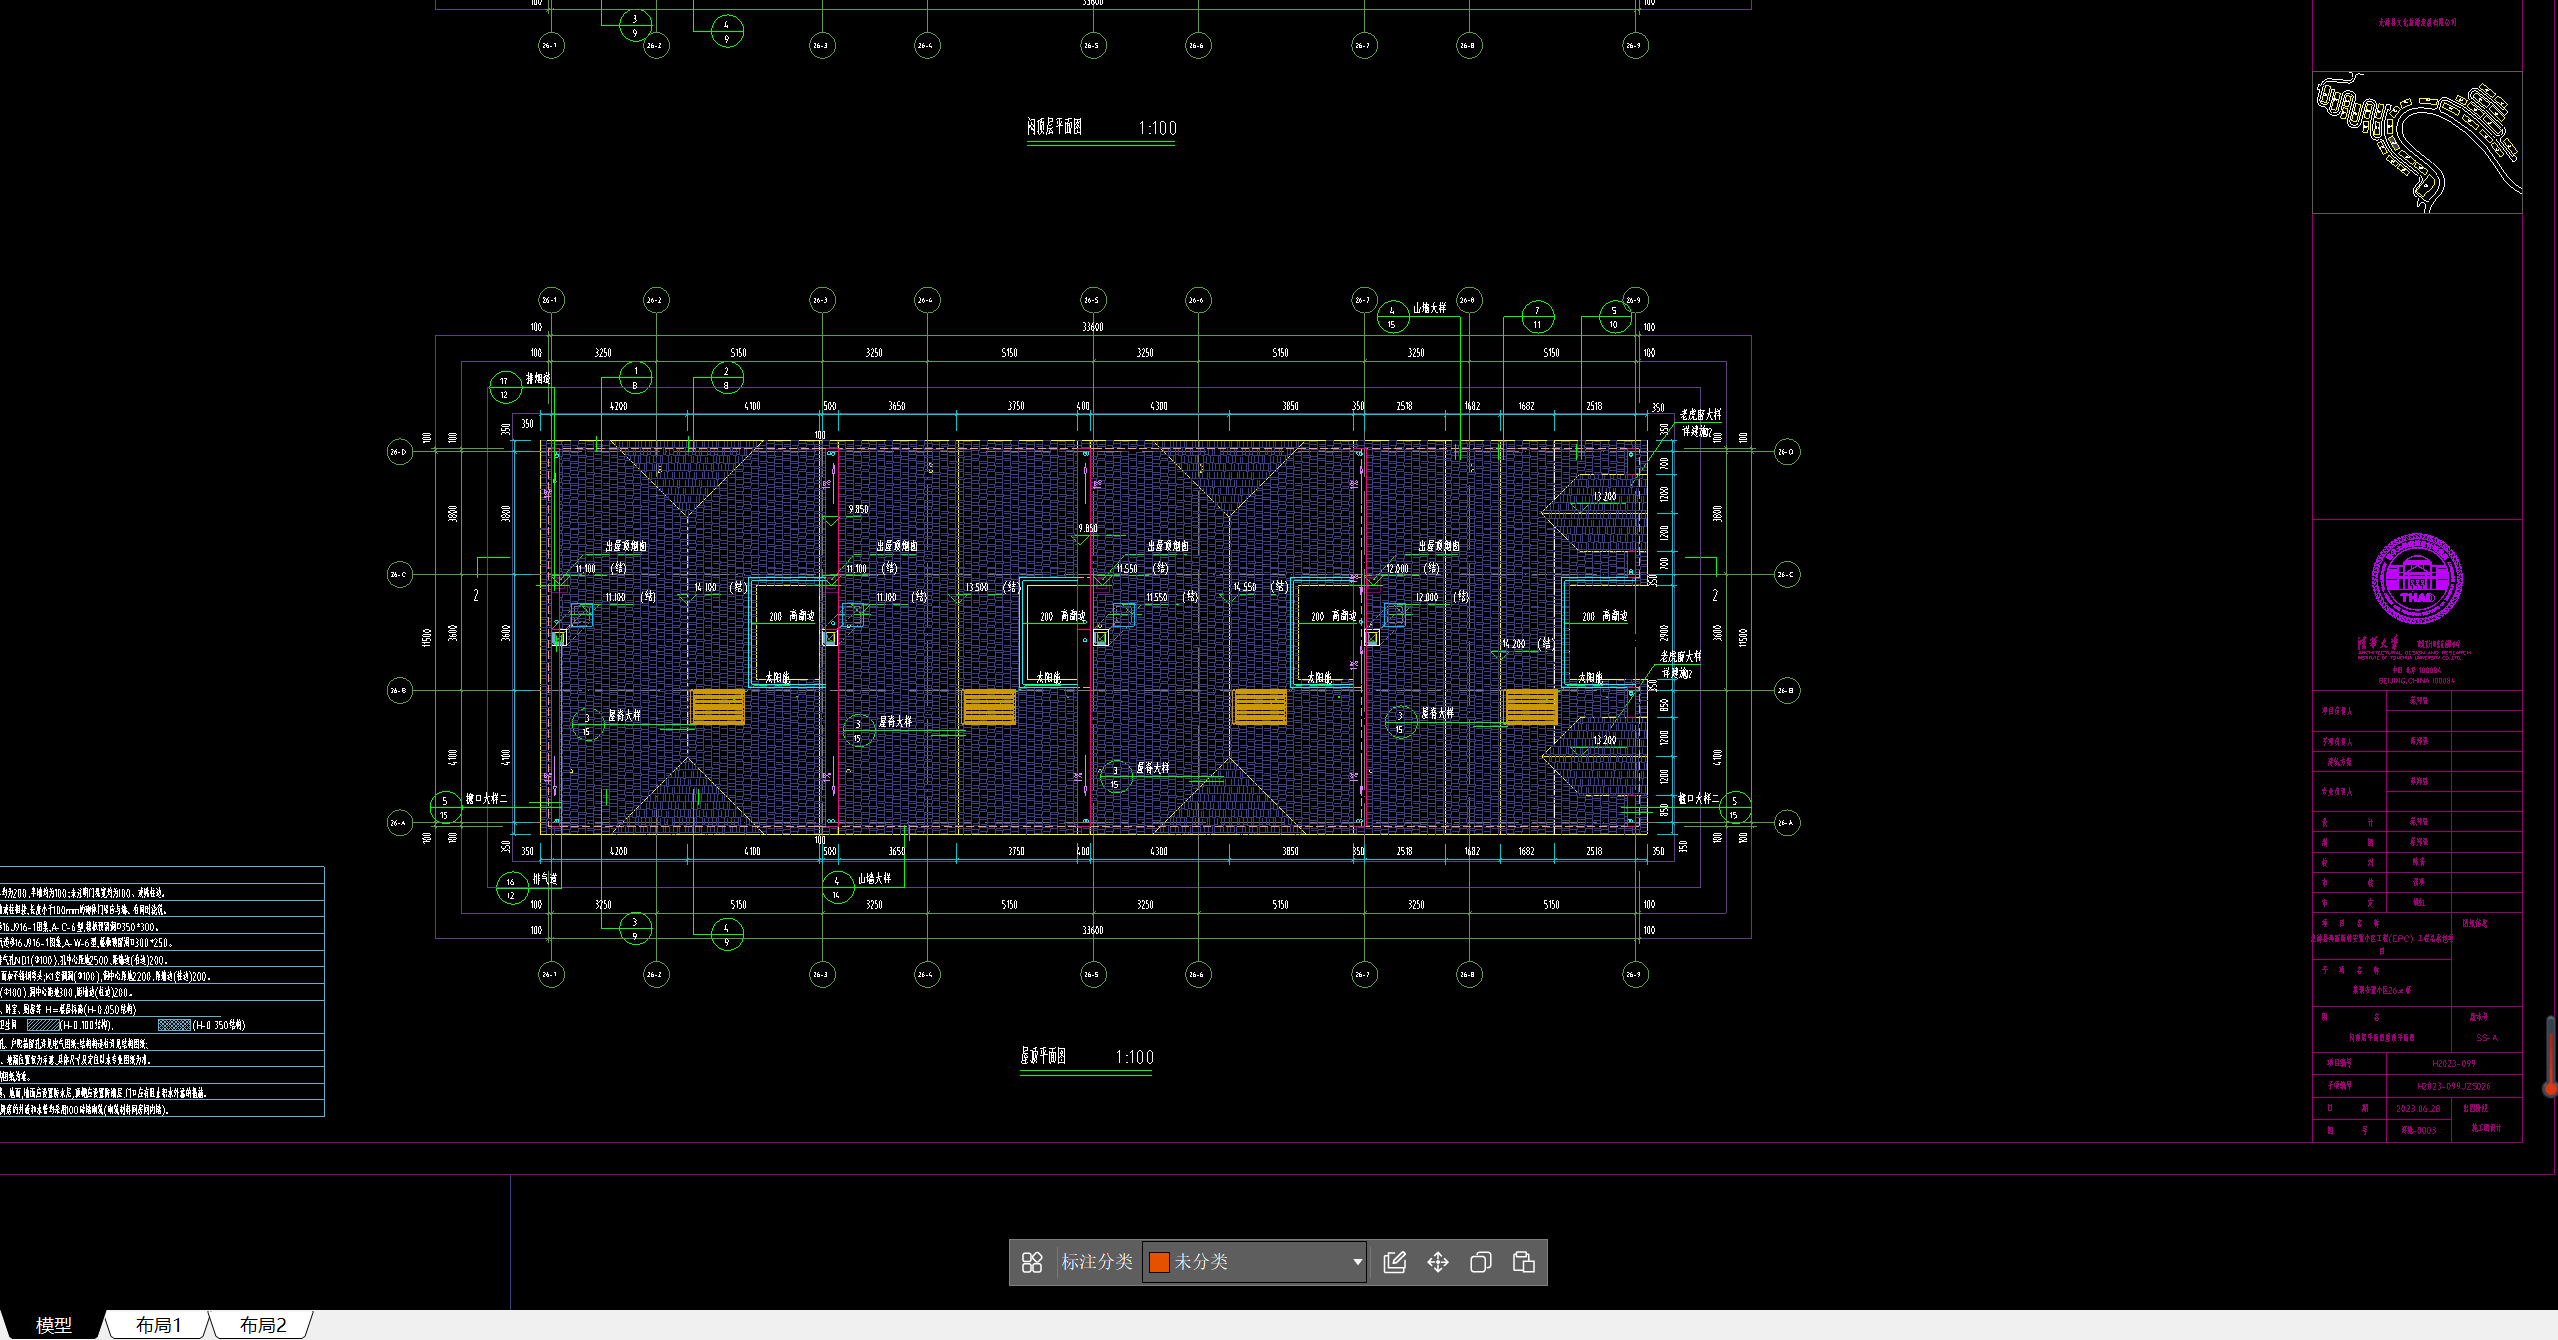
Task: Click the 山墙大样 detail marker at bottom
Action: [838, 887]
